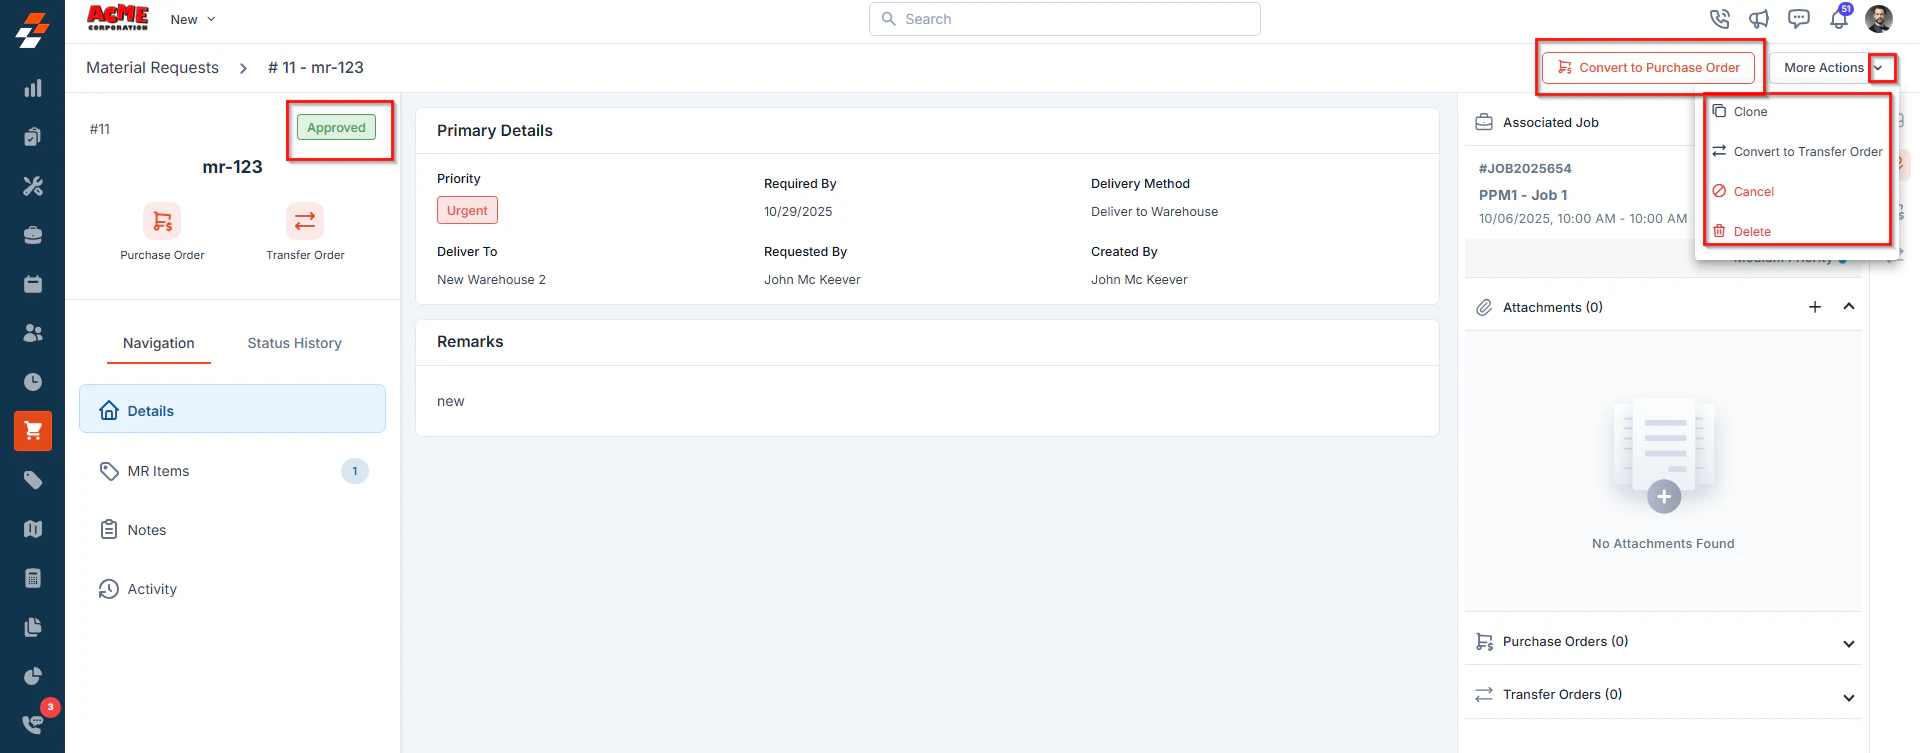The height and width of the screenshot is (753, 1920).
Task: Open the Activity navigation item
Action: point(232,589)
